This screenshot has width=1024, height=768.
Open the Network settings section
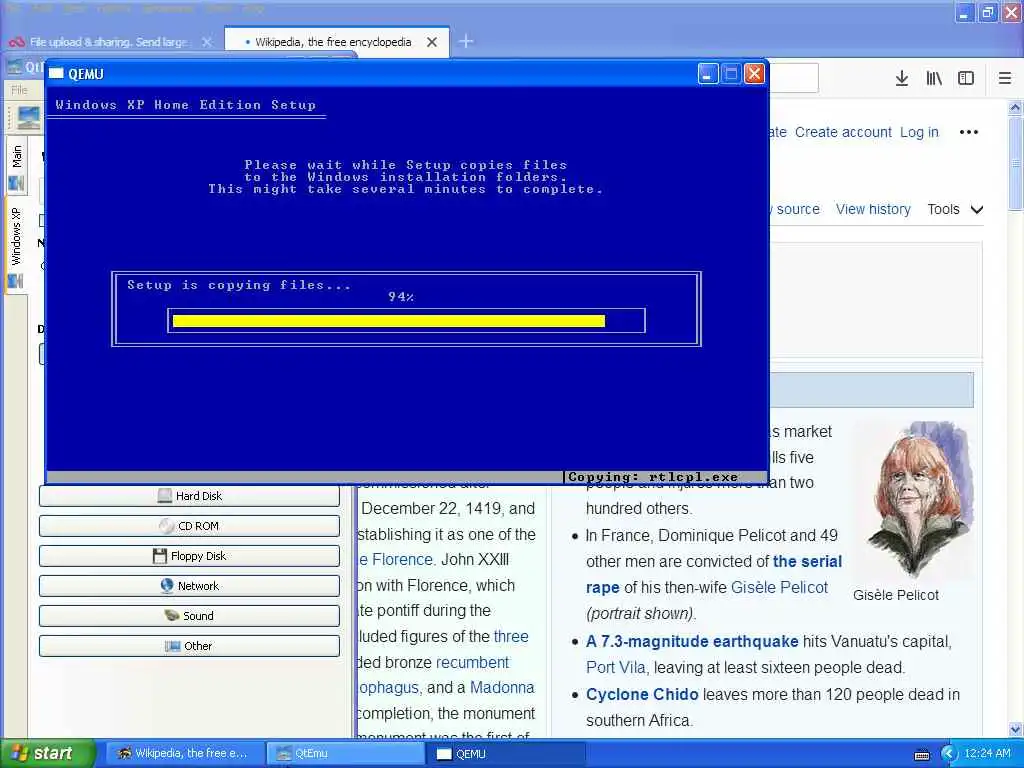coord(189,586)
